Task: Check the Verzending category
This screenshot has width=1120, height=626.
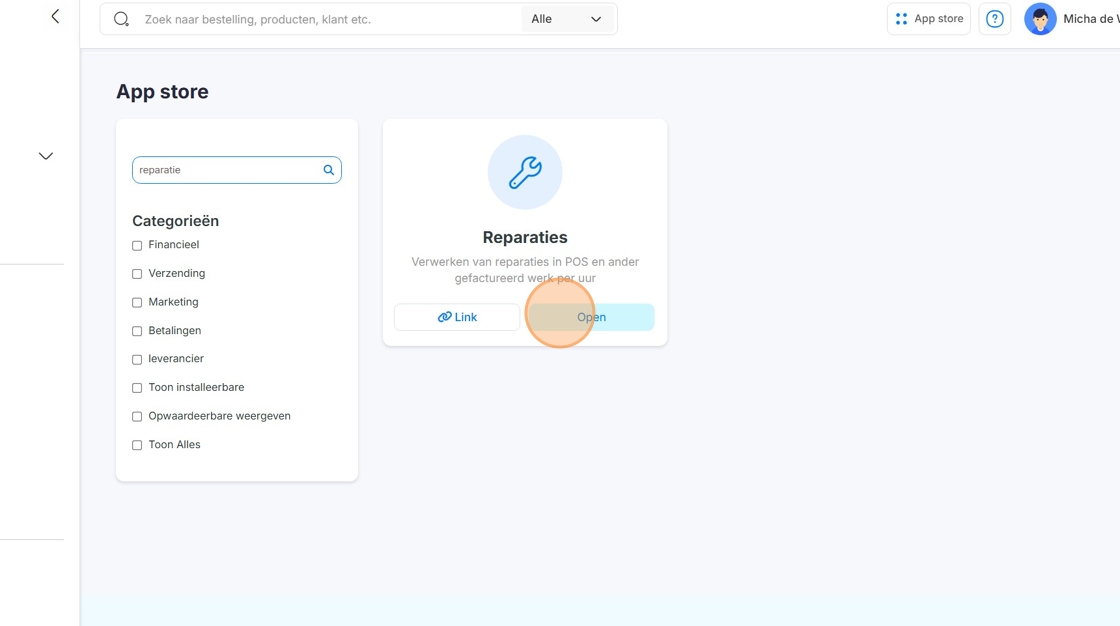Action: point(137,274)
